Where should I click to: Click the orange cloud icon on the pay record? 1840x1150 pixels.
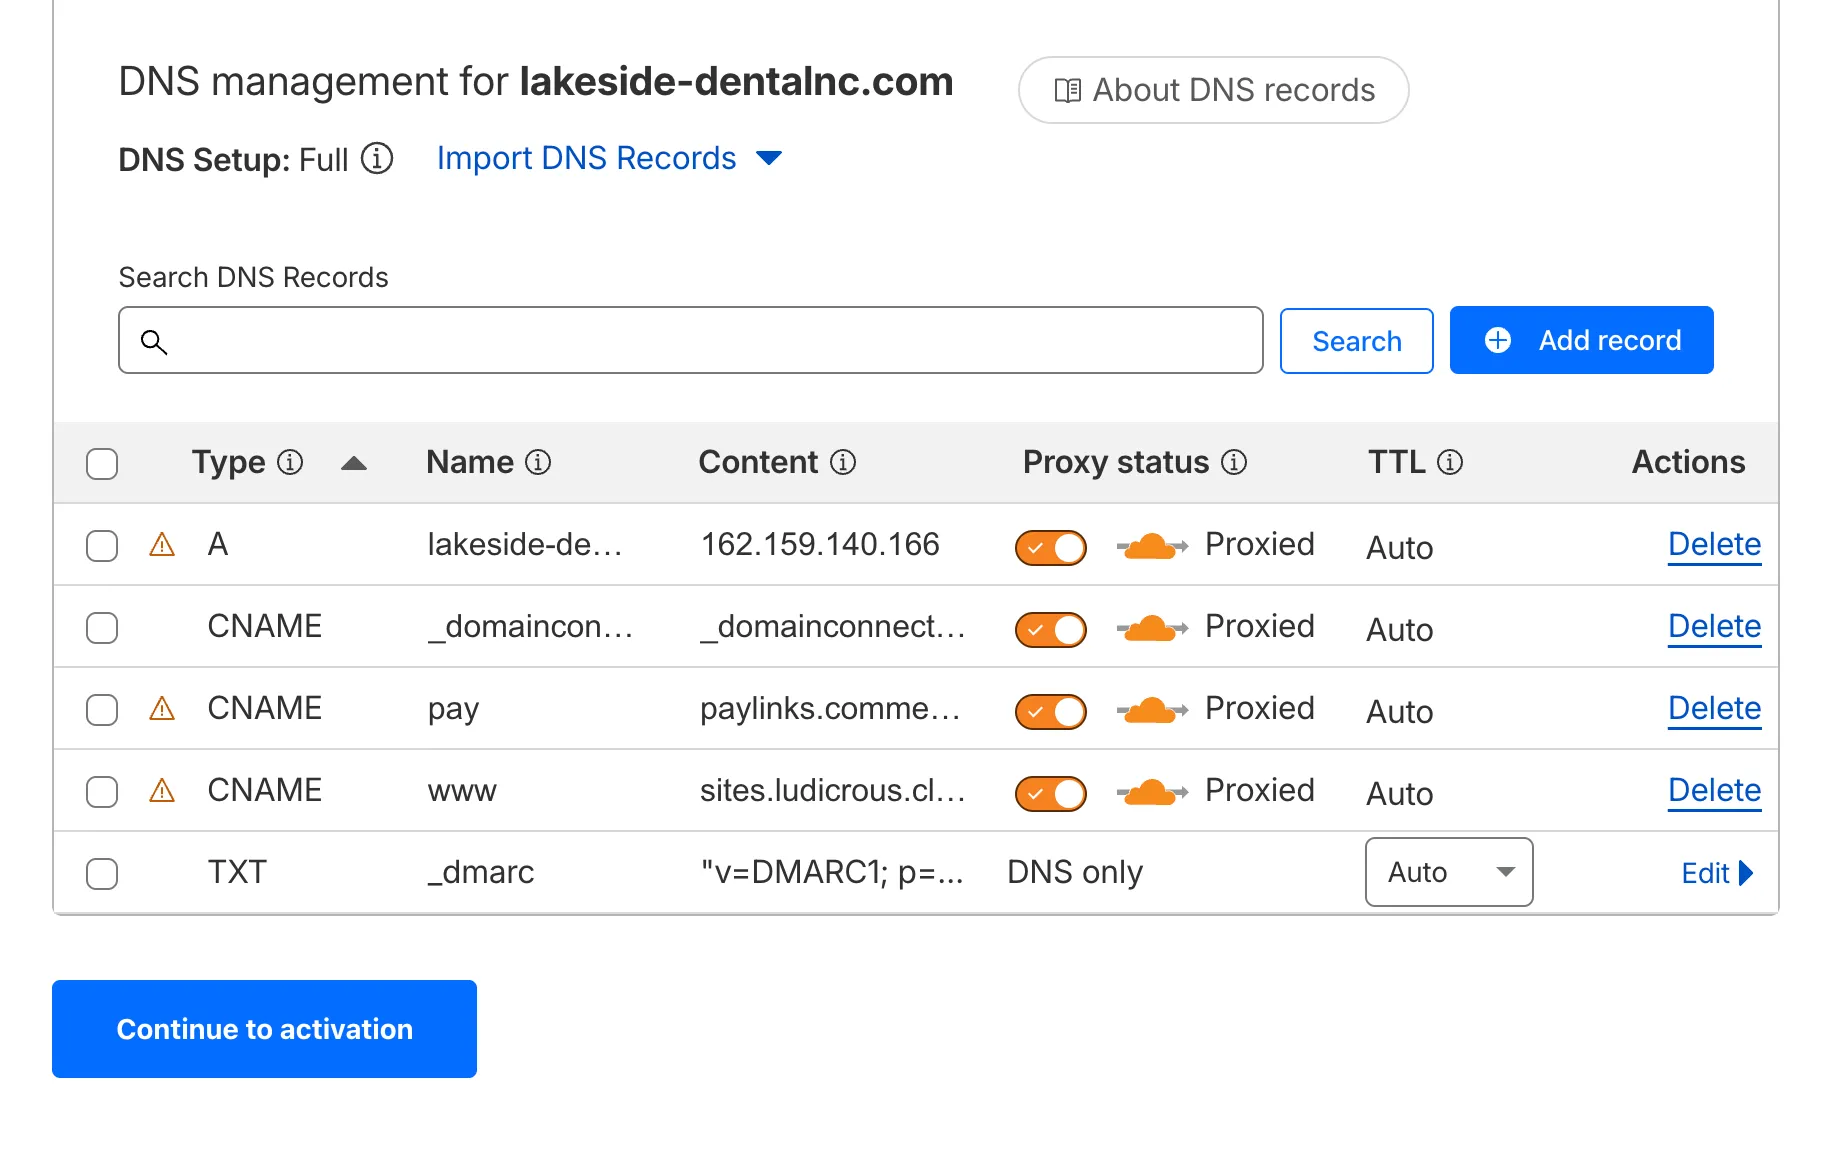click(x=1149, y=710)
